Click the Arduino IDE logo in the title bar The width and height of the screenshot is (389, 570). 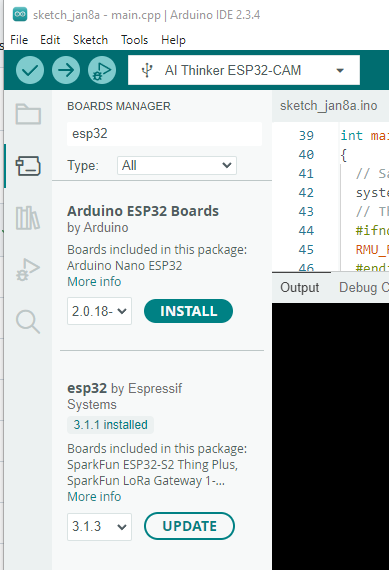coord(20,15)
